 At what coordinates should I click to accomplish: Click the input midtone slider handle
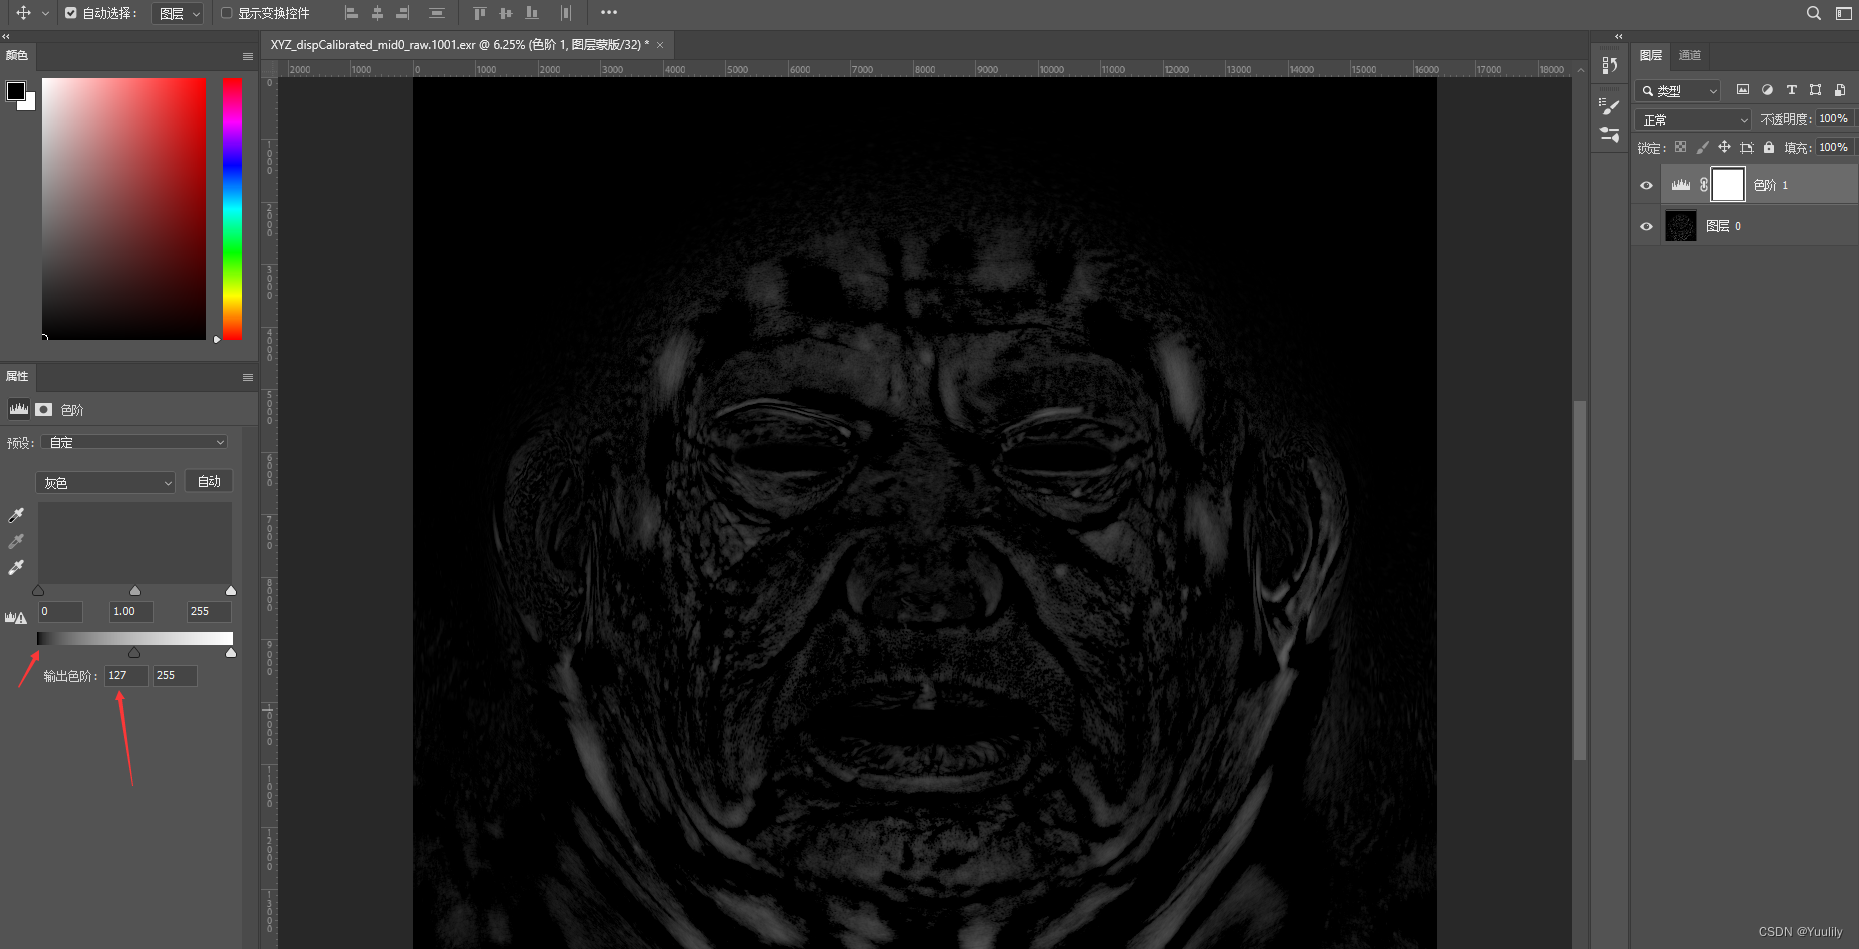point(135,591)
